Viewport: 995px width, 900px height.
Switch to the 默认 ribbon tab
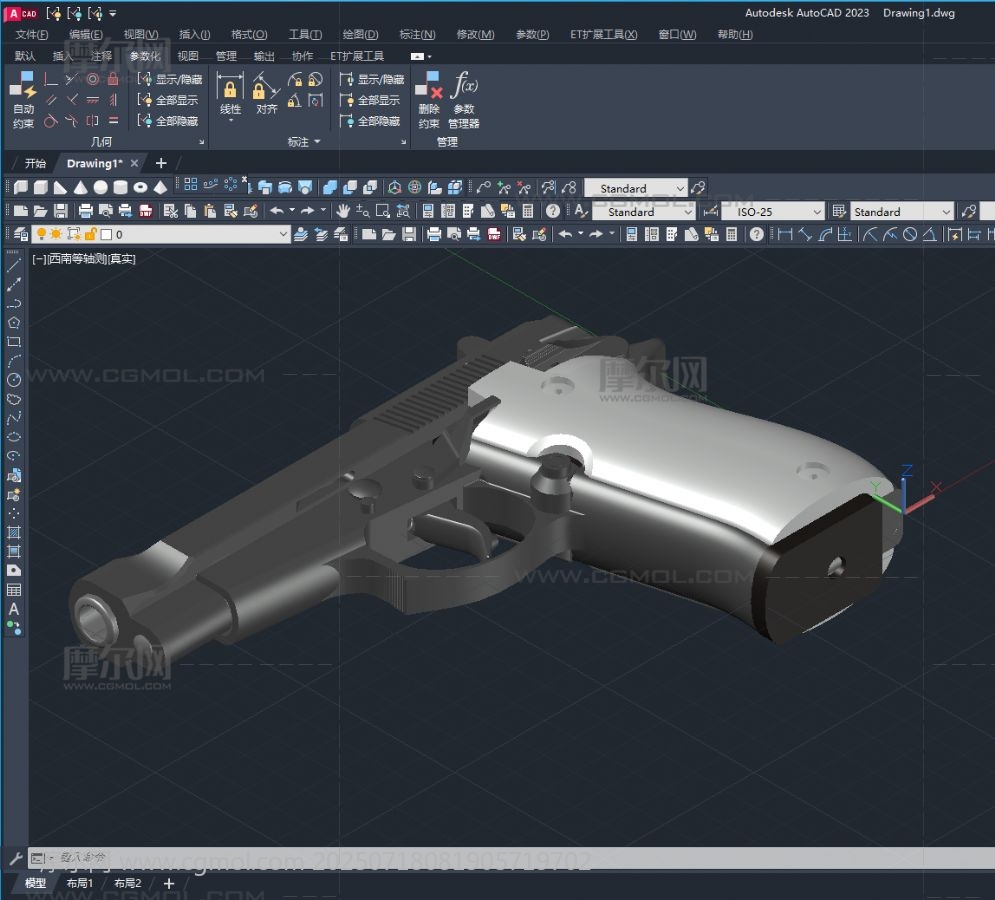pos(25,56)
